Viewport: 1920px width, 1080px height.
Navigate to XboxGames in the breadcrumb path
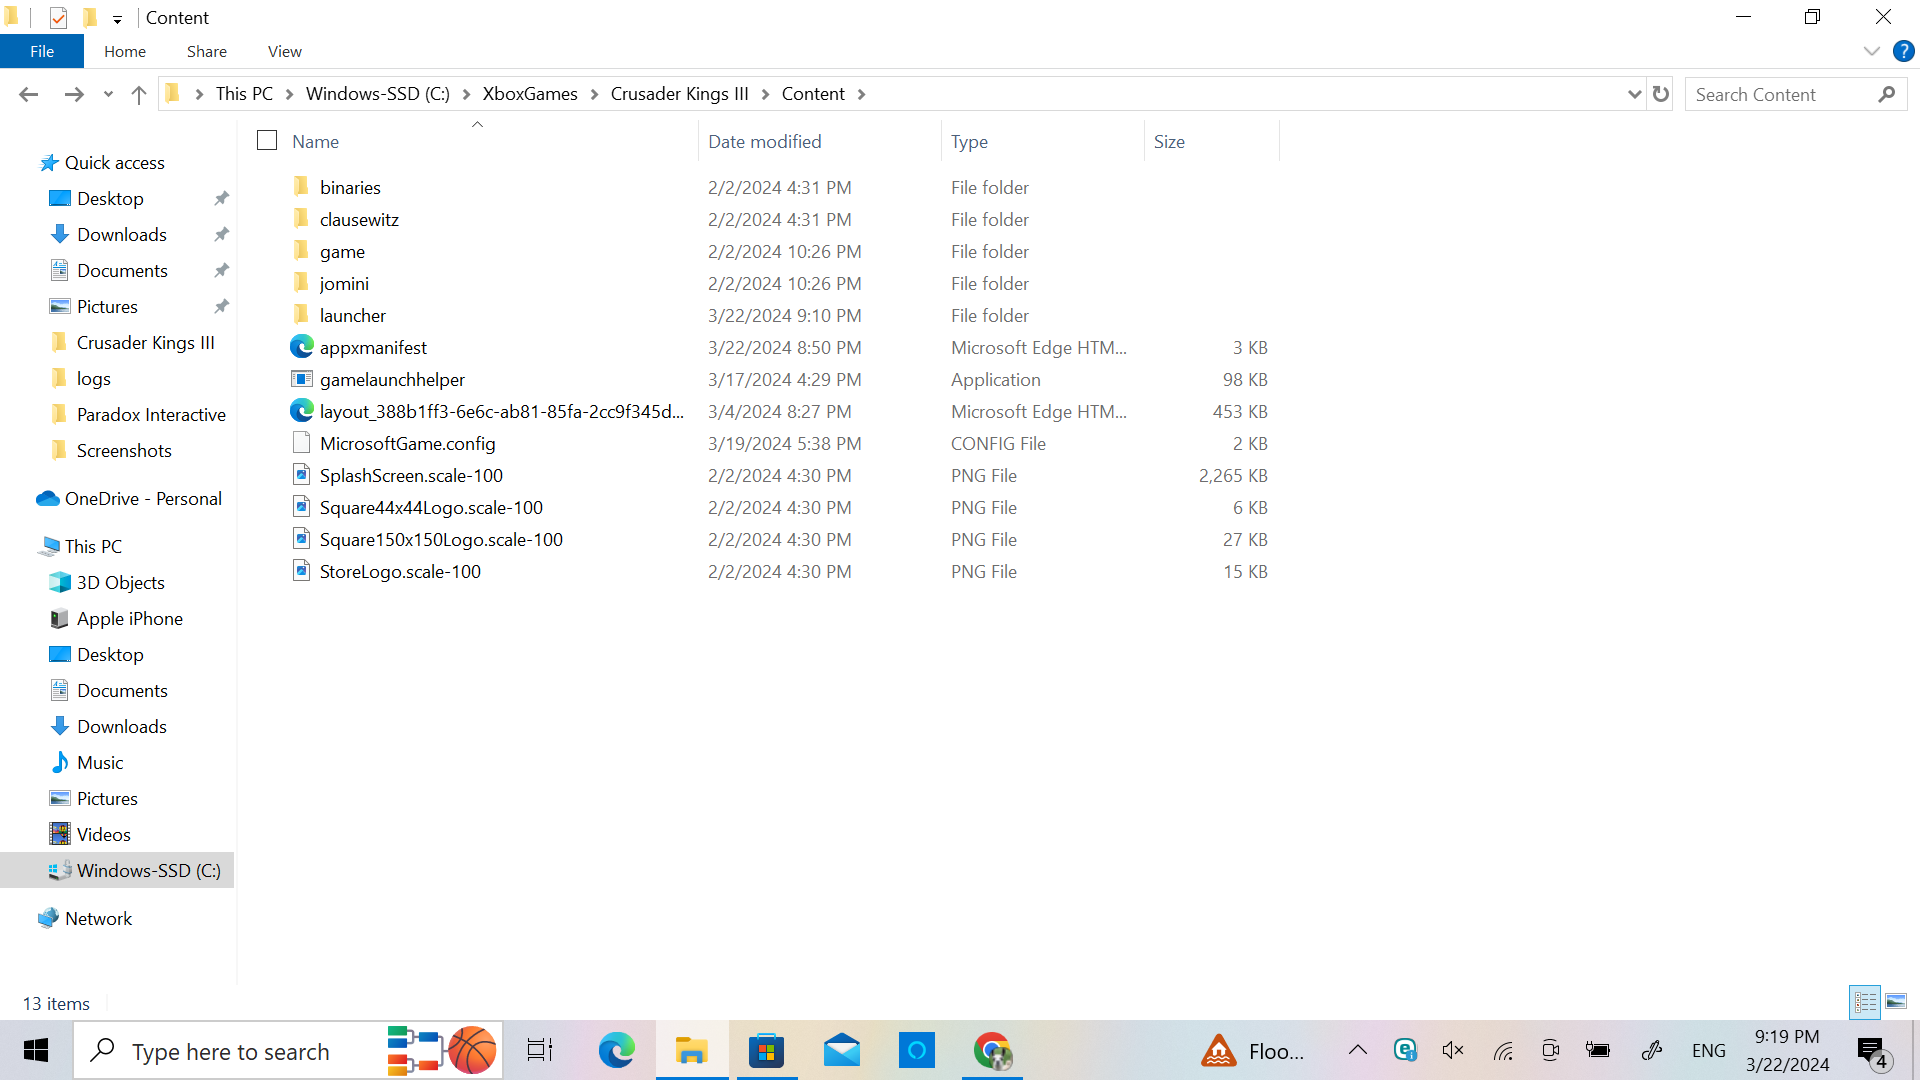pos(530,93)
